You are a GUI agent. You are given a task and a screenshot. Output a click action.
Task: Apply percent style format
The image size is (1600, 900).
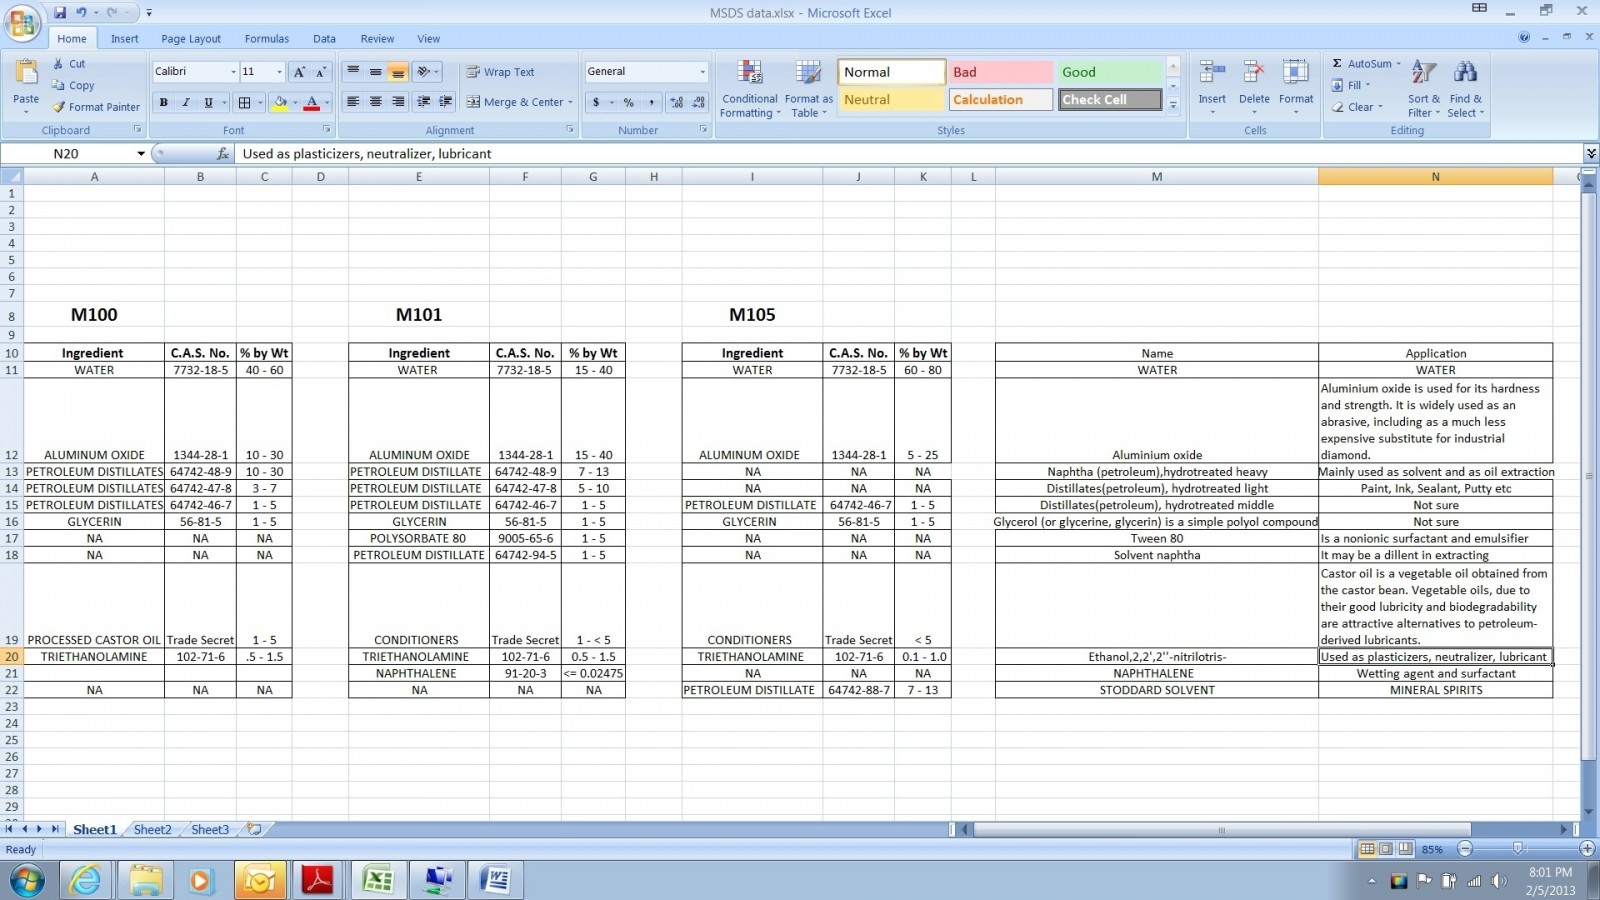628,102
